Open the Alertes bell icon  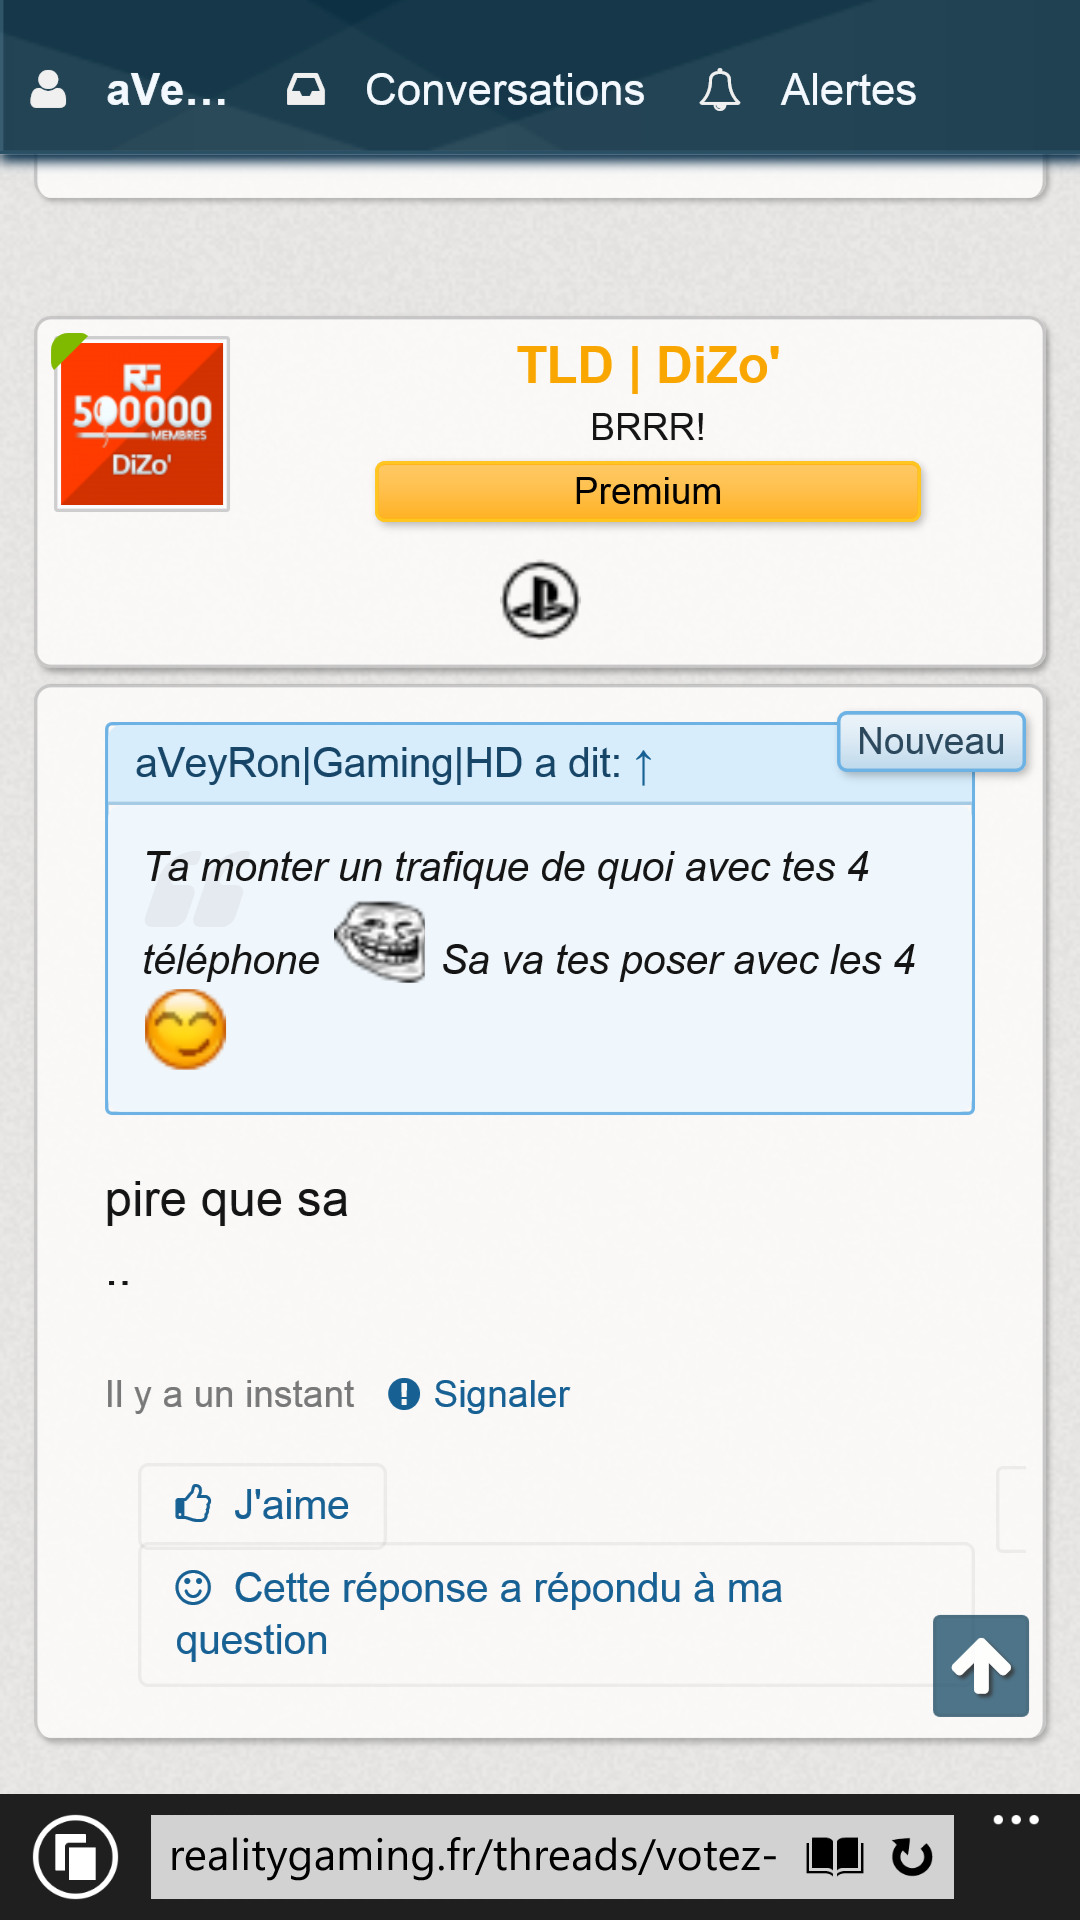(x=720, y=90)
